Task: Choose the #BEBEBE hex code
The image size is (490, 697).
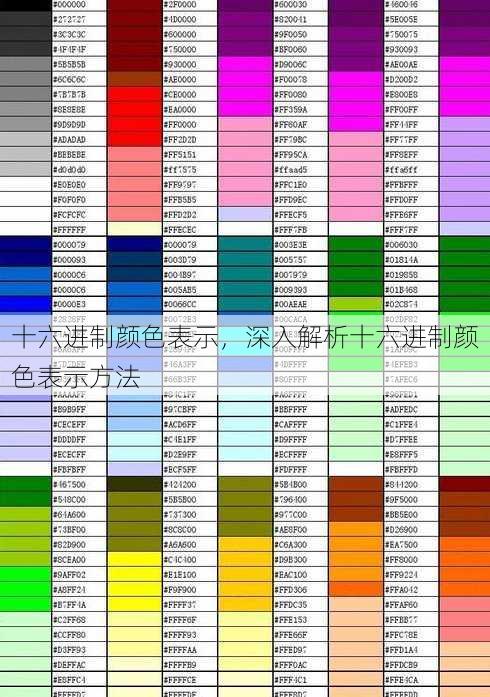Action: pos(69,155)
